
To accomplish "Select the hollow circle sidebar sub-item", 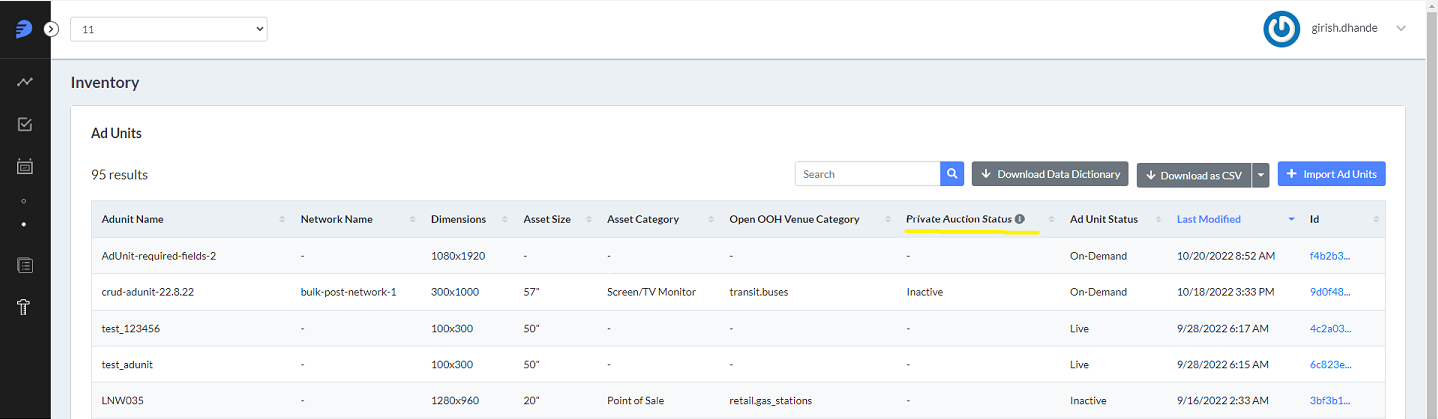I will coord(25,201).
